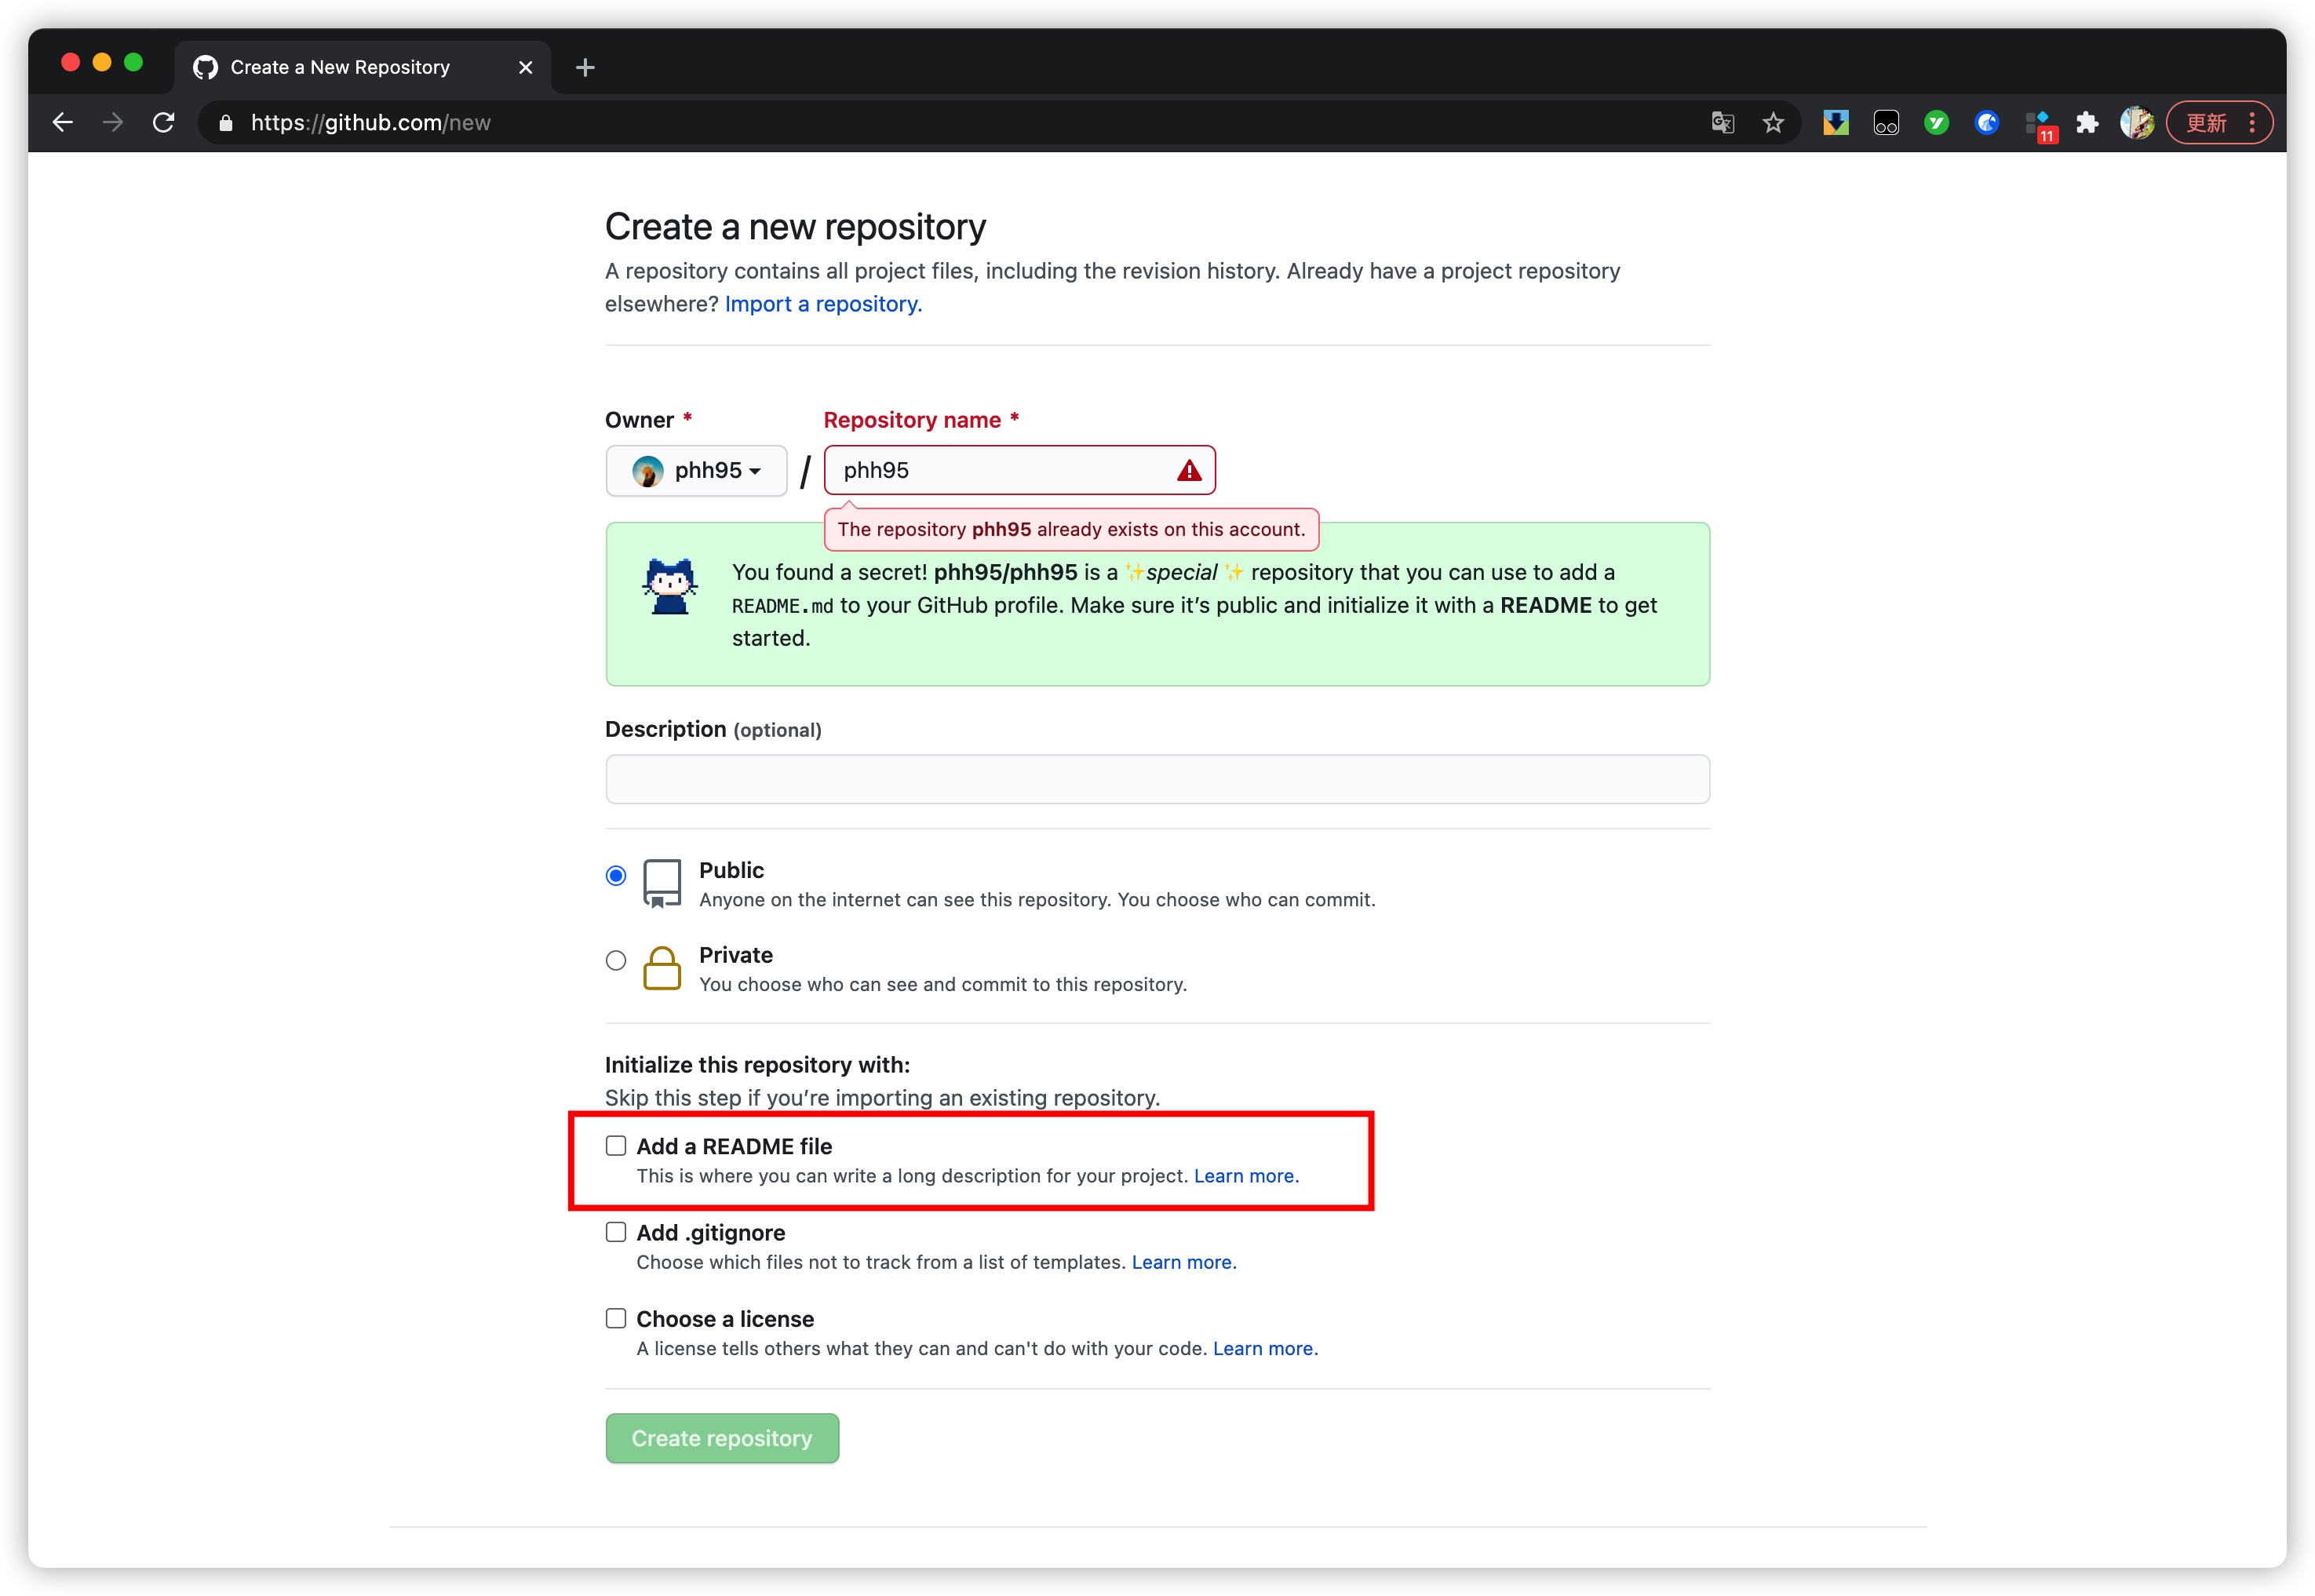Check Add a README file
The image size is (2315, 1596).
click(x=616, y=1146)
